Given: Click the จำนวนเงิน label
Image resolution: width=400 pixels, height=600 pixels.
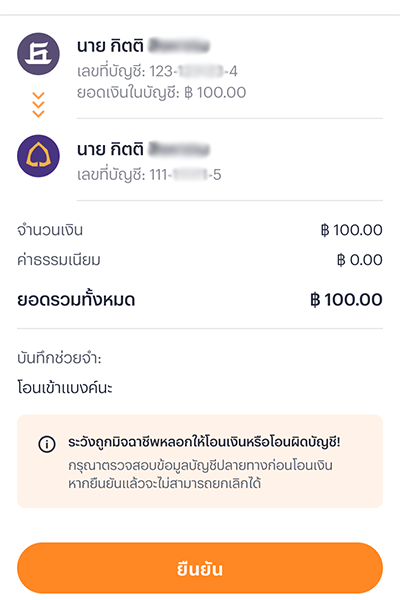Looking at the screenshot, I should (50, 230).
